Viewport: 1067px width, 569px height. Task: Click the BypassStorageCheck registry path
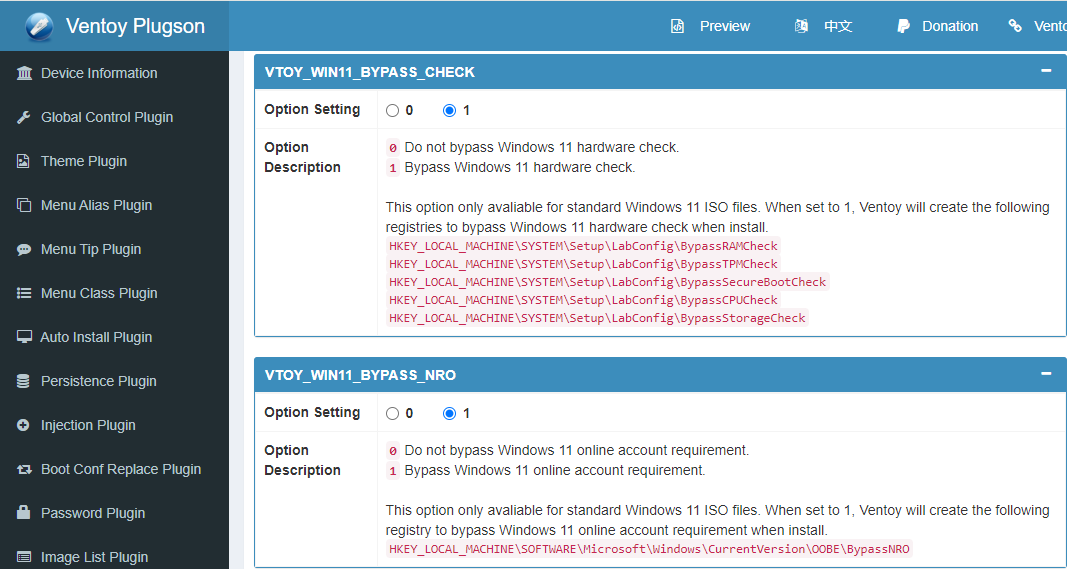click(x=597, y=318)
